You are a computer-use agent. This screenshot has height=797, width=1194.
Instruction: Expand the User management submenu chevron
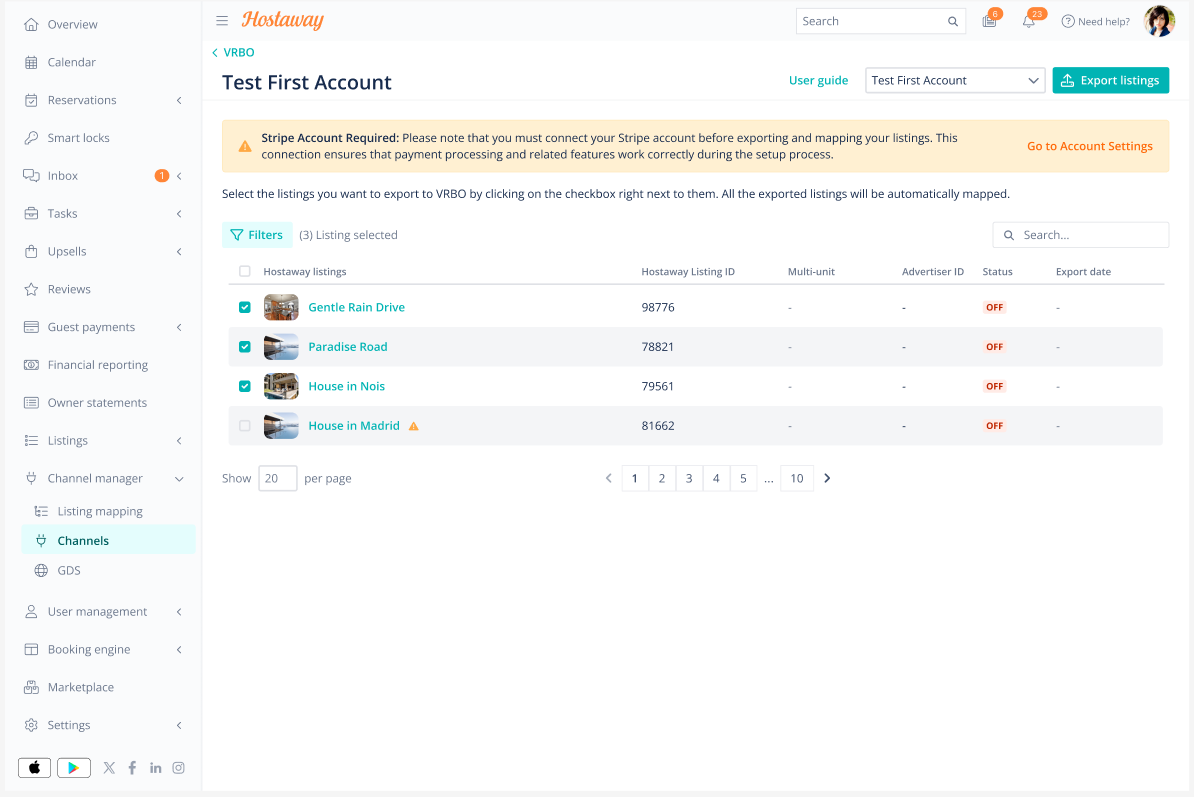(x=179, y=612)
